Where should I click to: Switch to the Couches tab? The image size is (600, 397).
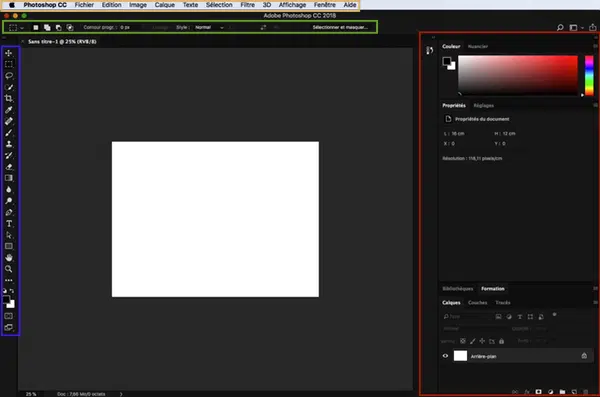[x=478, y=302]
